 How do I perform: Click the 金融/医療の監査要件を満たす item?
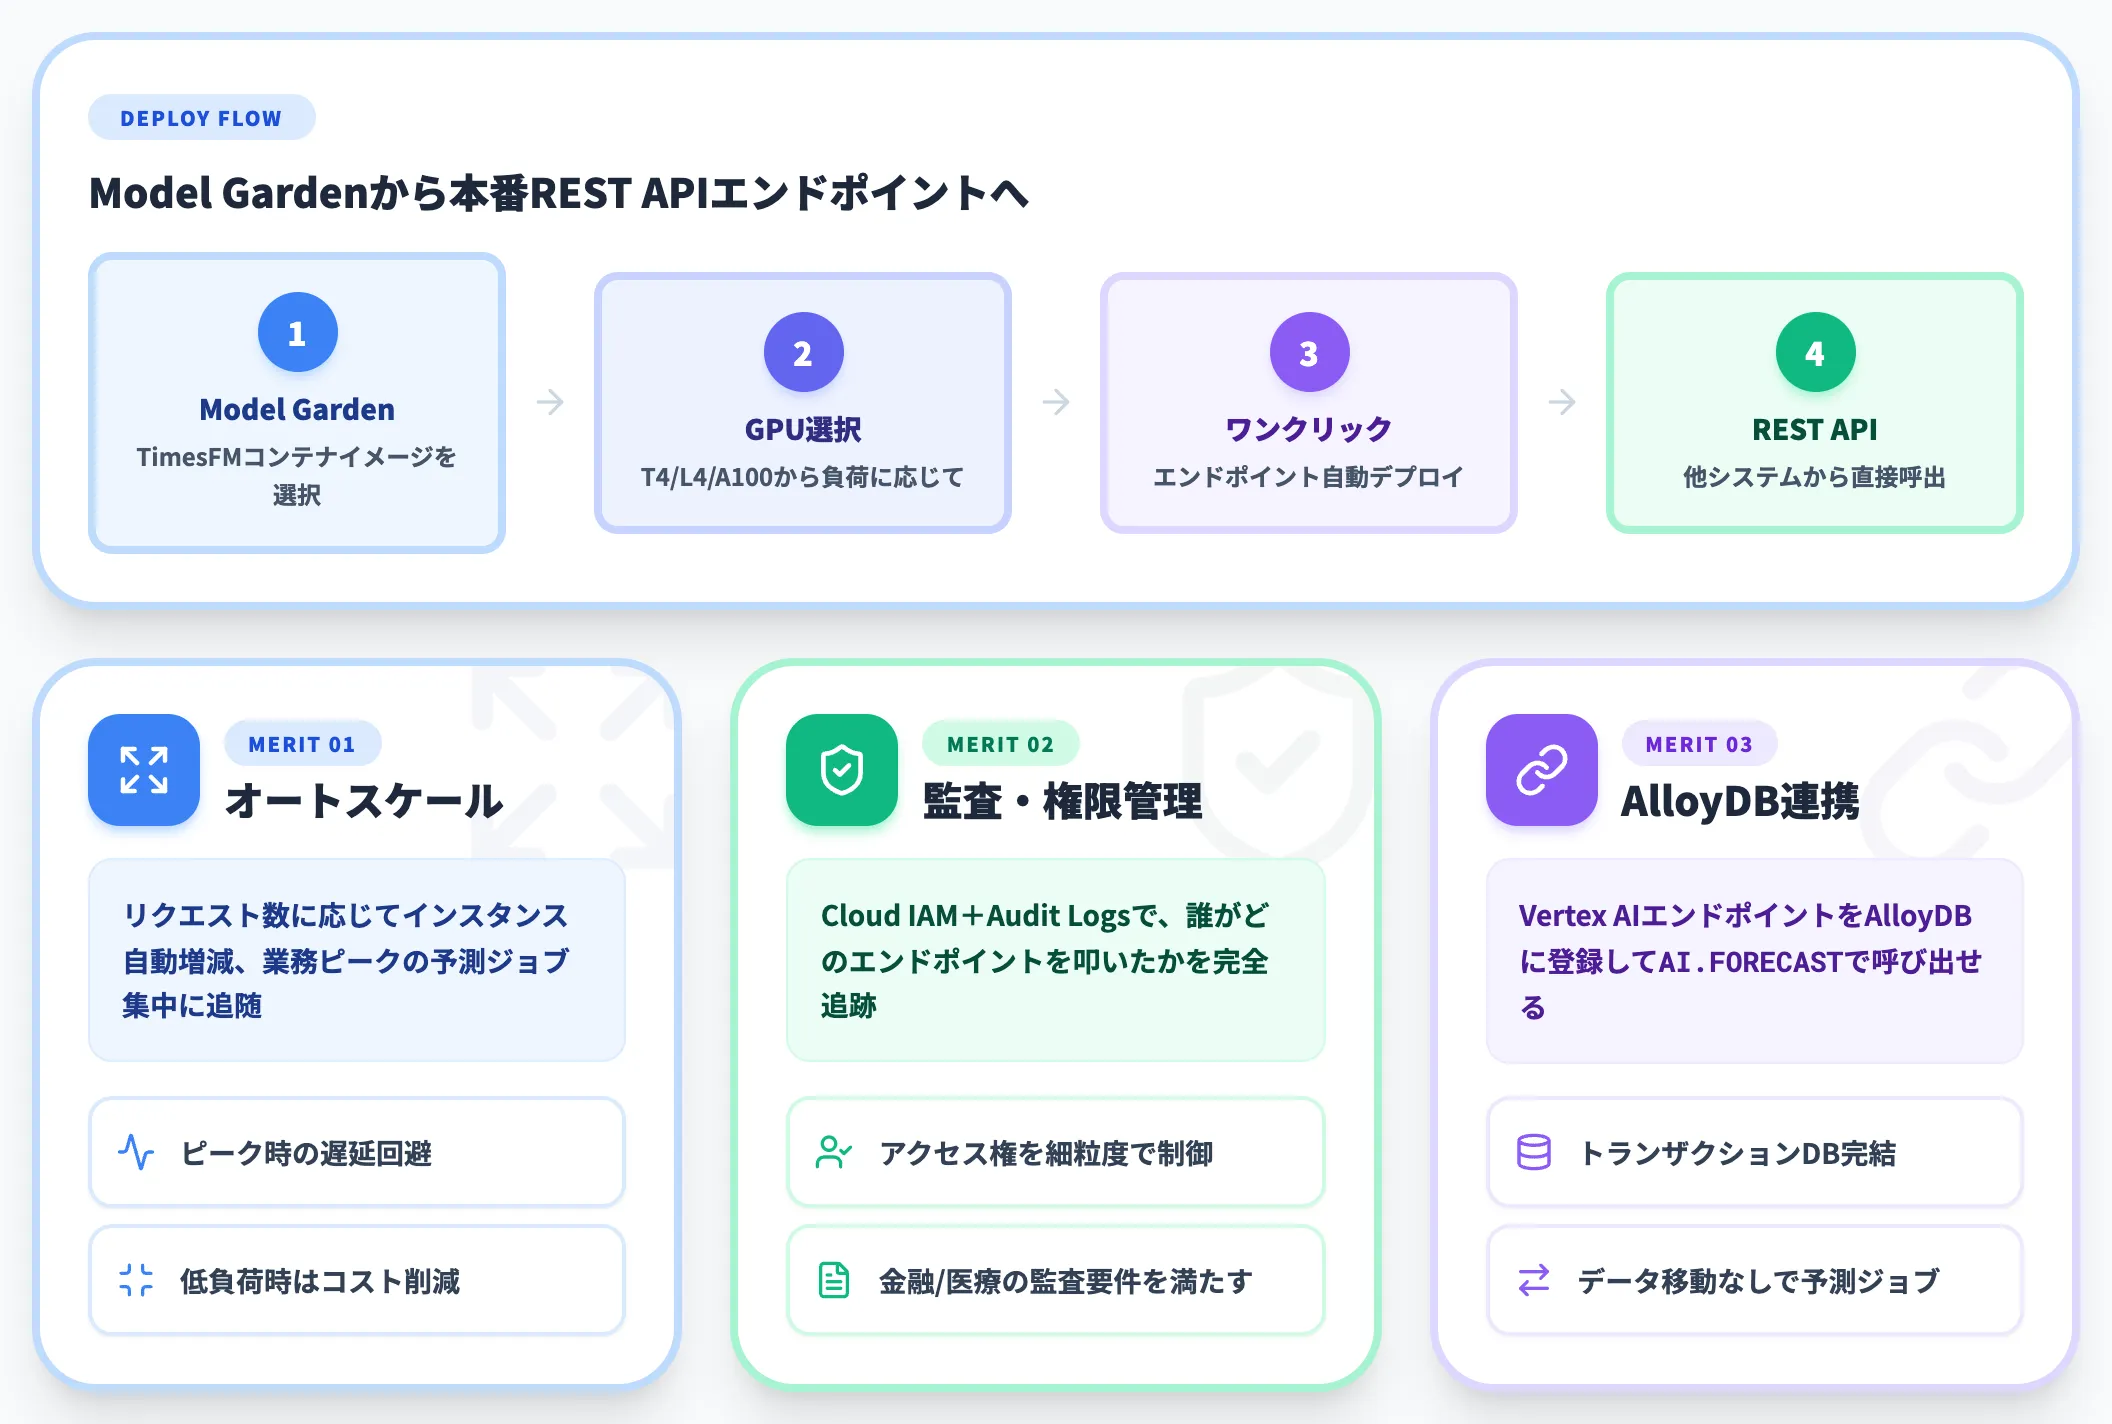1055,1280
